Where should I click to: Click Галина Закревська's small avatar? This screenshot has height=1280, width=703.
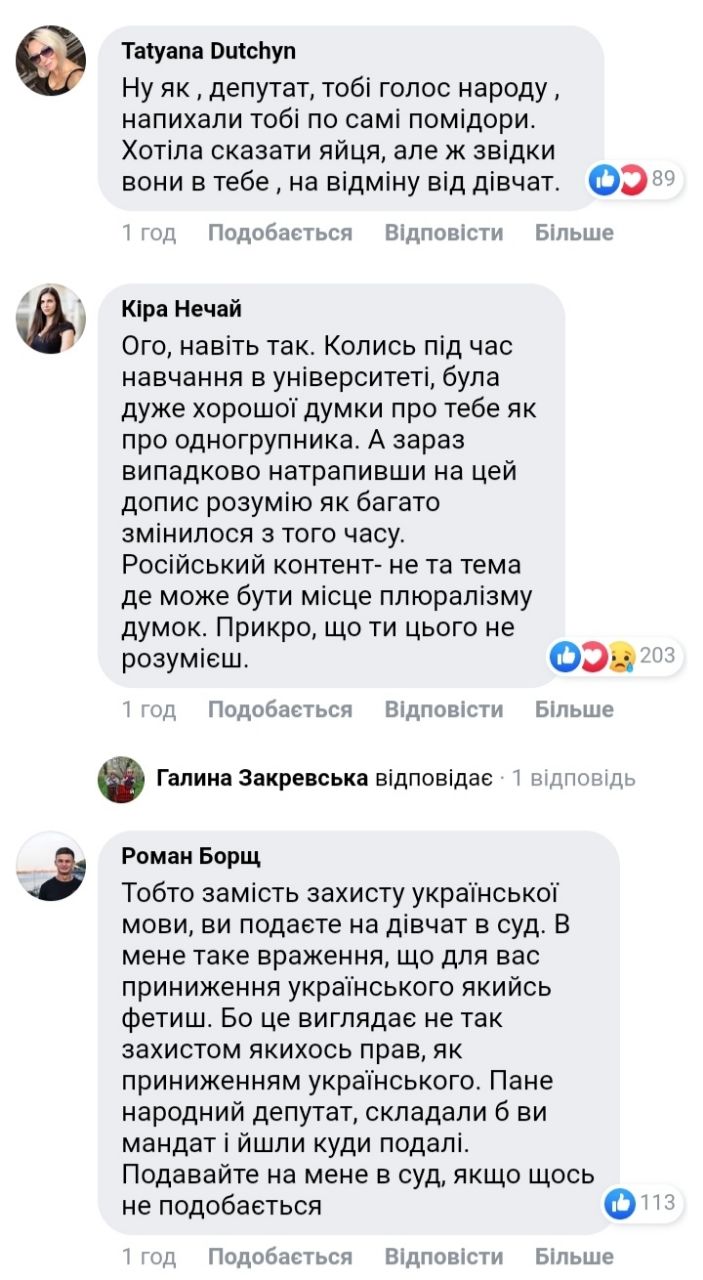click(121, 779)
